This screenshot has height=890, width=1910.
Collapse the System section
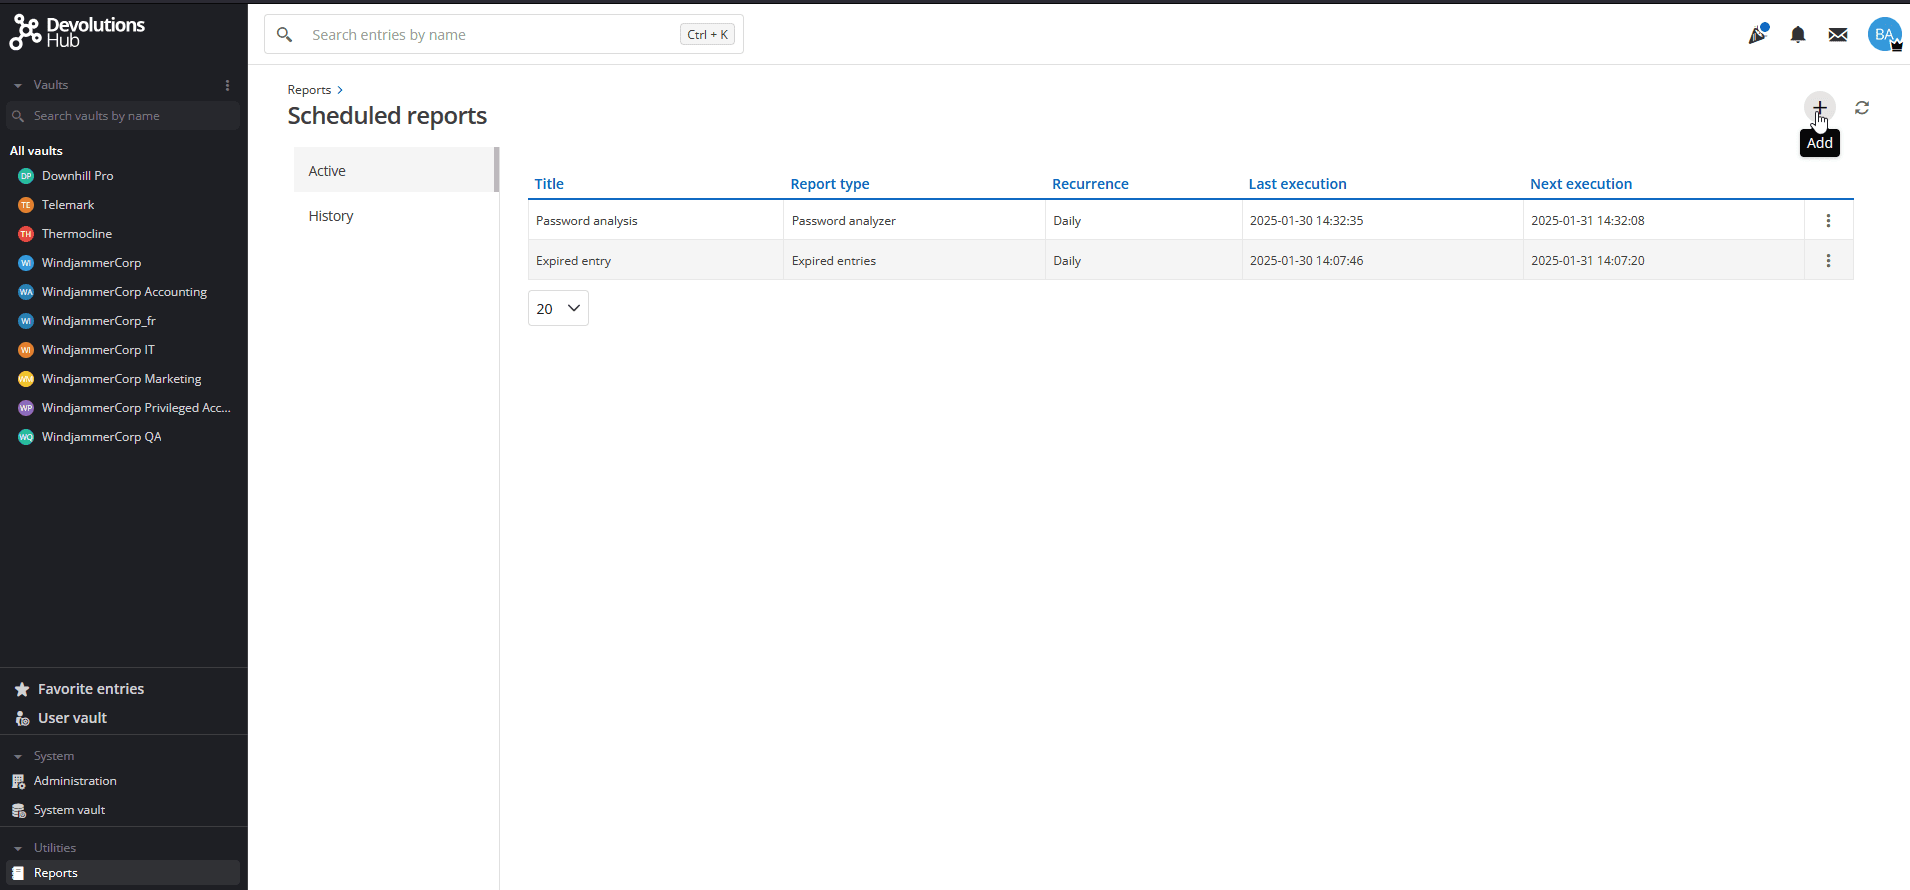click(18, 757)
